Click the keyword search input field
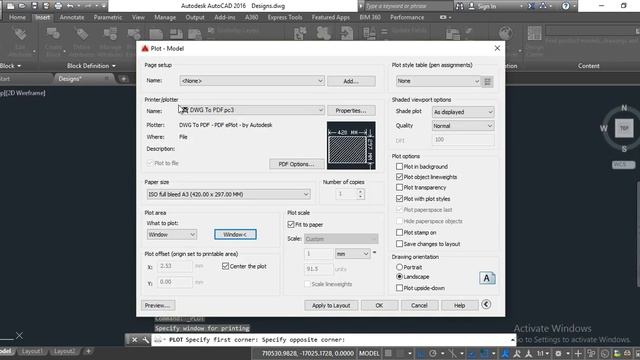 [408, 6]
